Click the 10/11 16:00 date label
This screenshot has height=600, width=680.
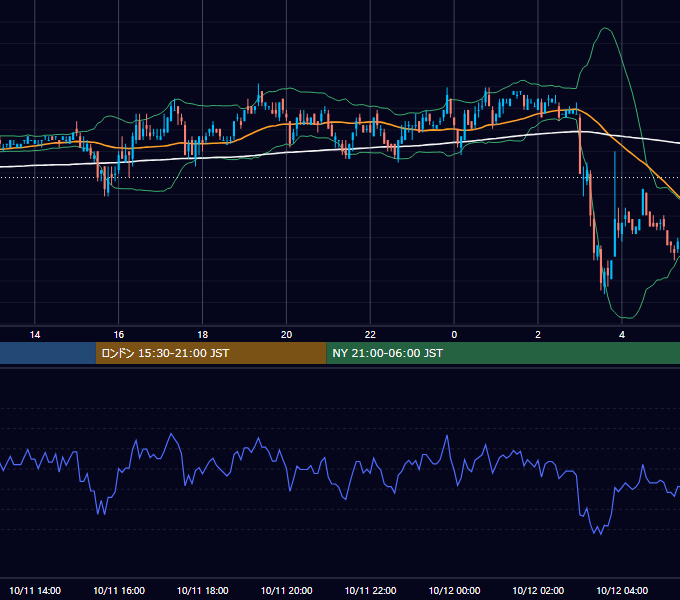[119, 590]
